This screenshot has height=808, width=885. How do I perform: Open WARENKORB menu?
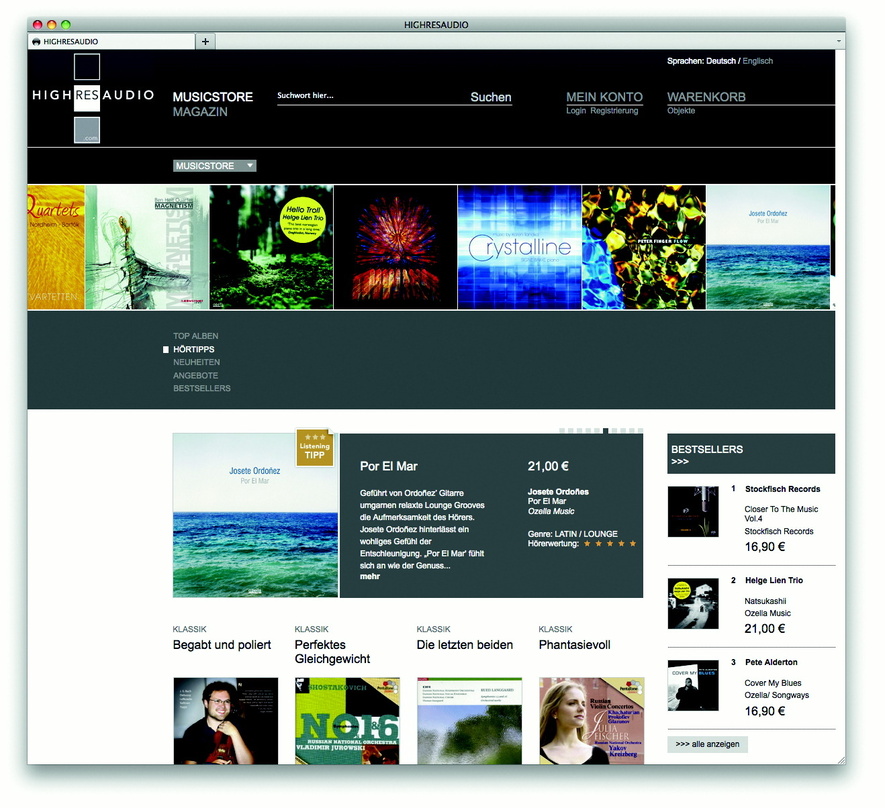click(x=706, y=97)
